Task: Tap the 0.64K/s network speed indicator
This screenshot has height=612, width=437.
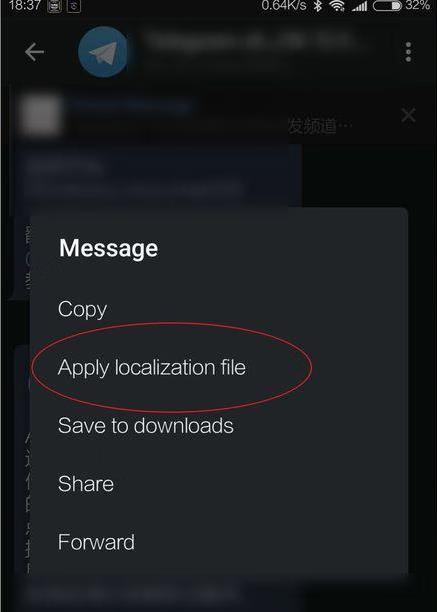Action: (286, 5)
